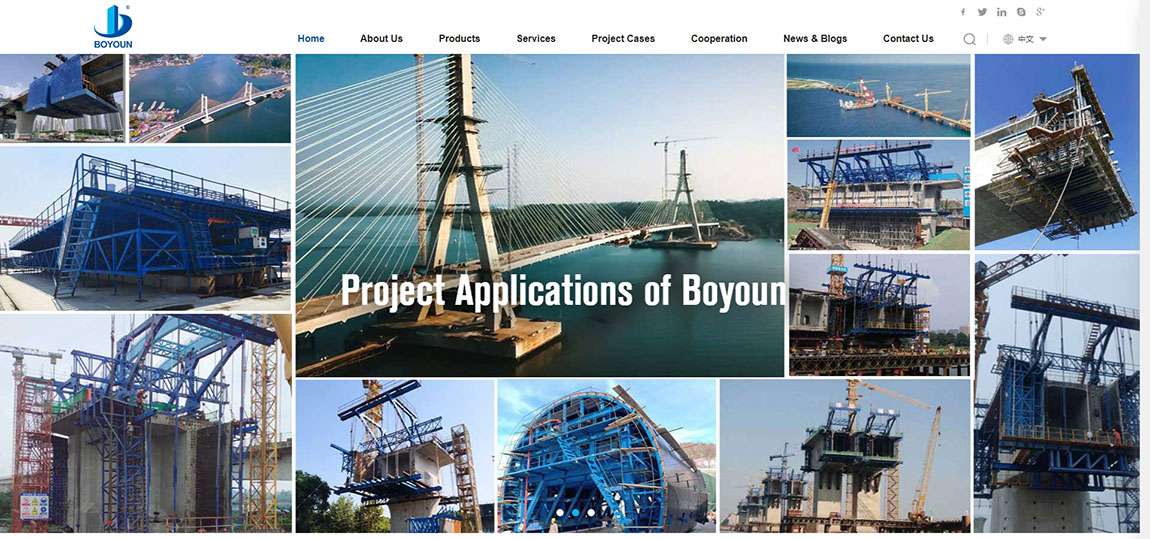The width and height of the screenshot is (1150, 539).
Task: Open the Skype contact icon
Action: (1021, 12)
